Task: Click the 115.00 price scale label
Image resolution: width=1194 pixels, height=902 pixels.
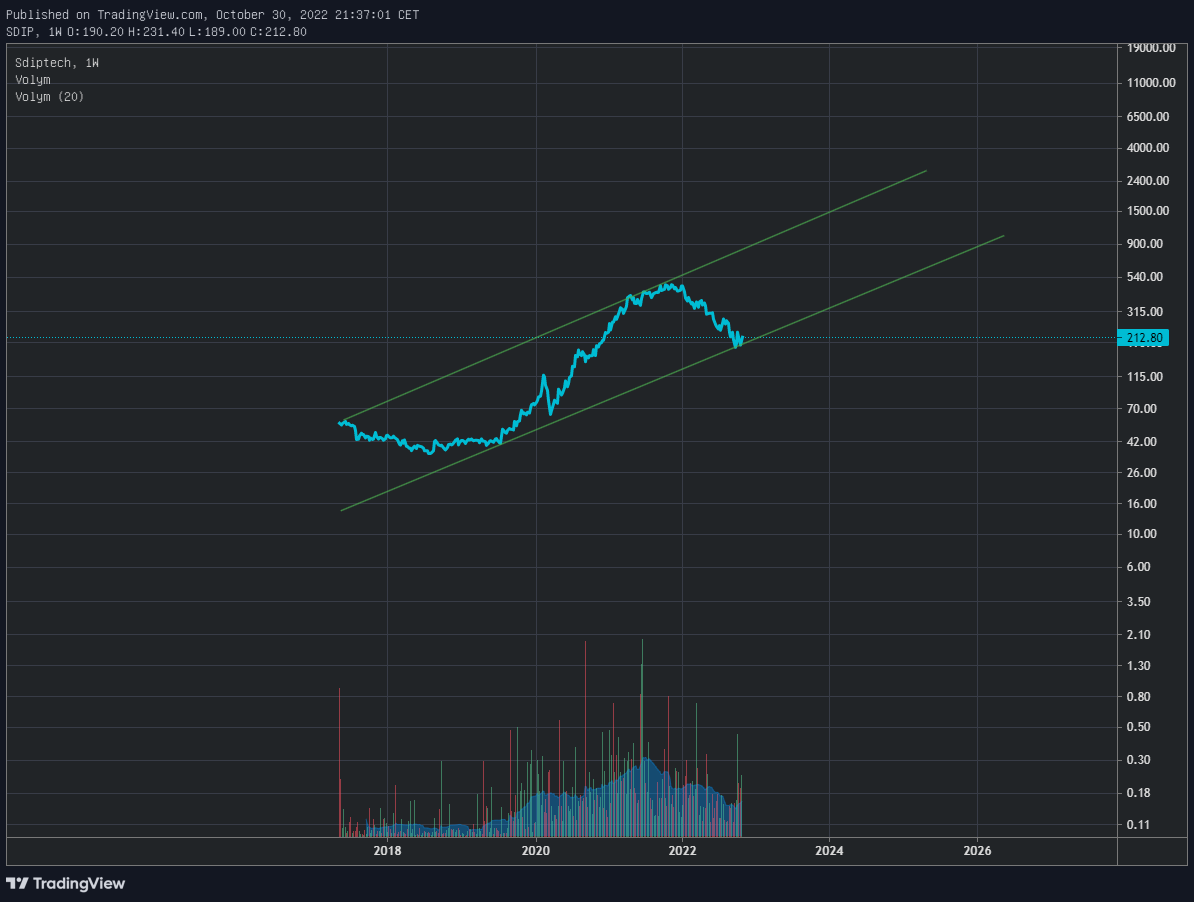Action: point(1145,377)
